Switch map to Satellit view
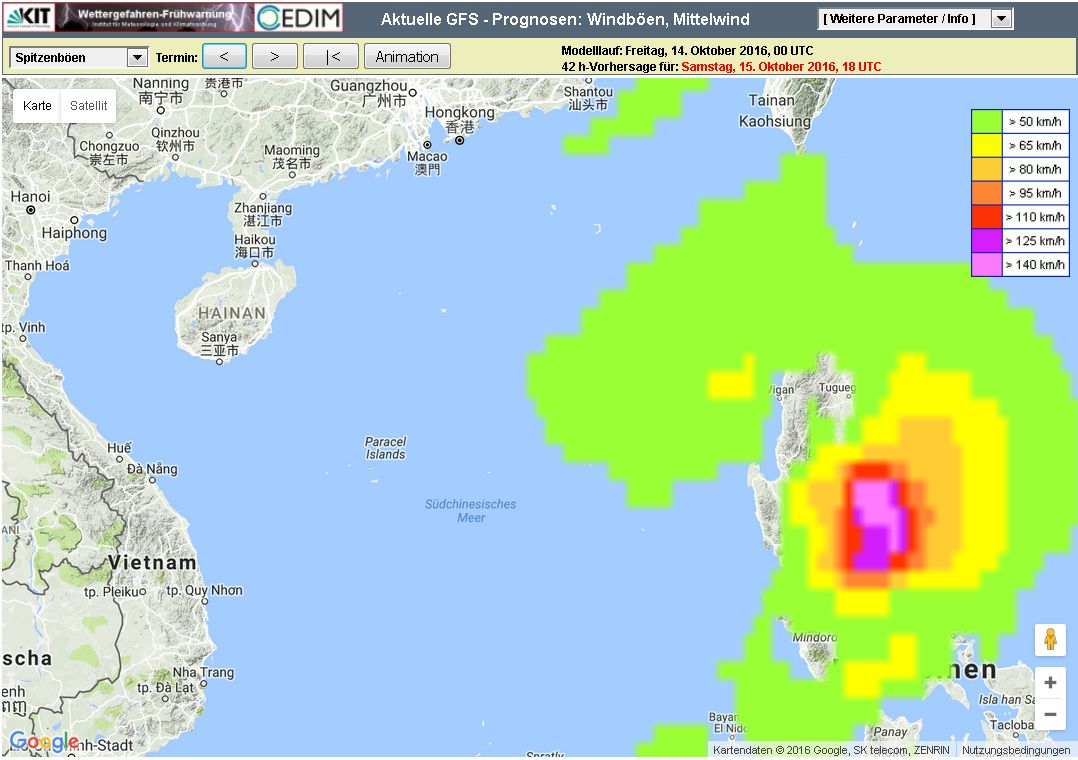The width and height of the screenshot is (1078, 760). tap(89, 105)
